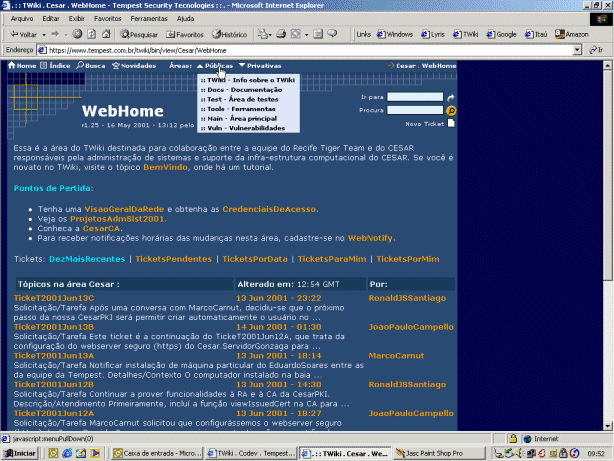Screen dimensions: 614x461
Task: Click the Novo Ticket page icon
Action: coord(451,123)
